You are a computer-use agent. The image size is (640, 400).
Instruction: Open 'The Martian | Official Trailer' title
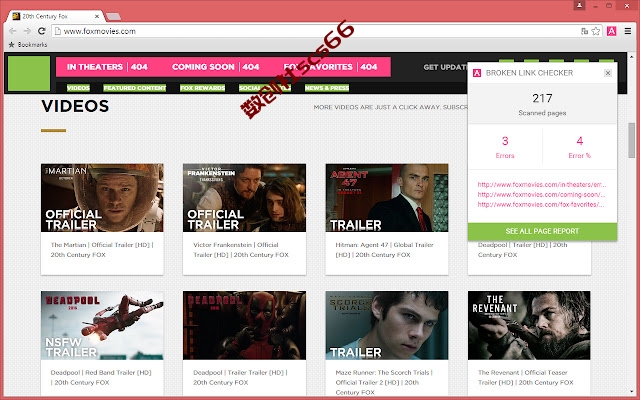coord(102,250)
